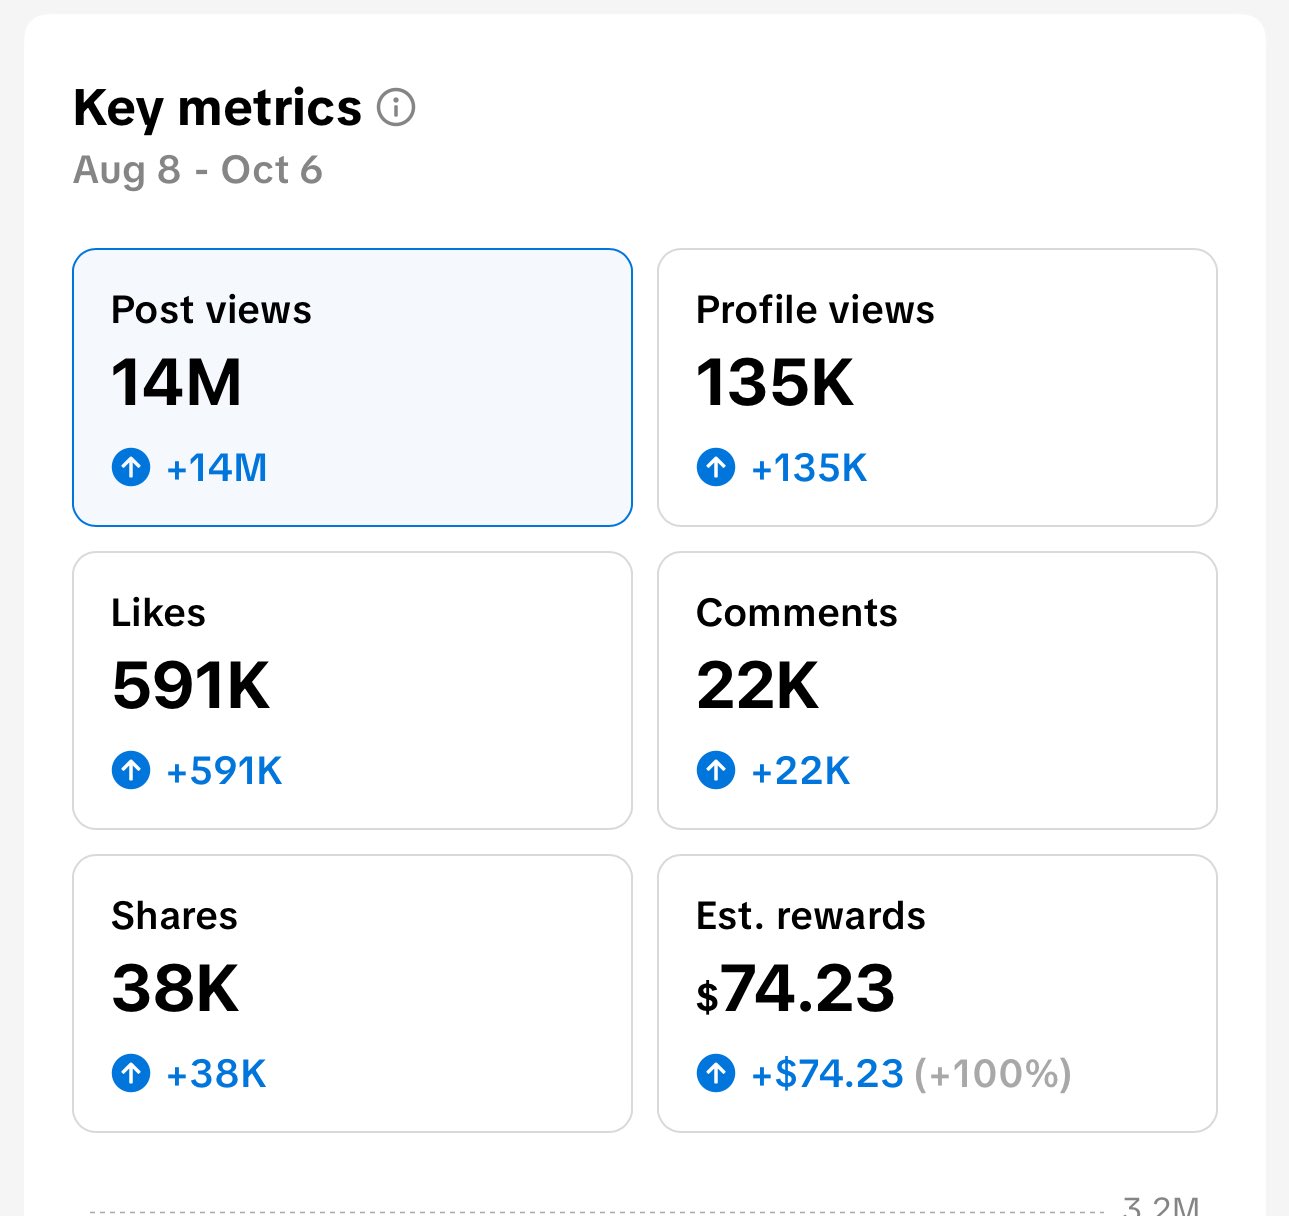Click the upward arrow icon below Shares

131,1074
